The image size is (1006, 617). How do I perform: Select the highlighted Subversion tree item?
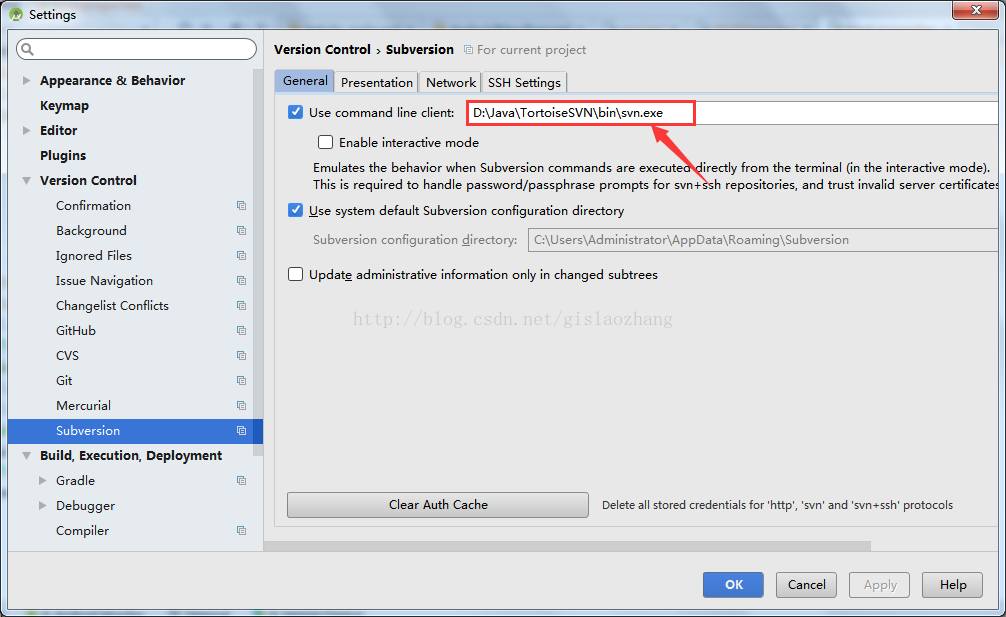(x=135, y=430)
